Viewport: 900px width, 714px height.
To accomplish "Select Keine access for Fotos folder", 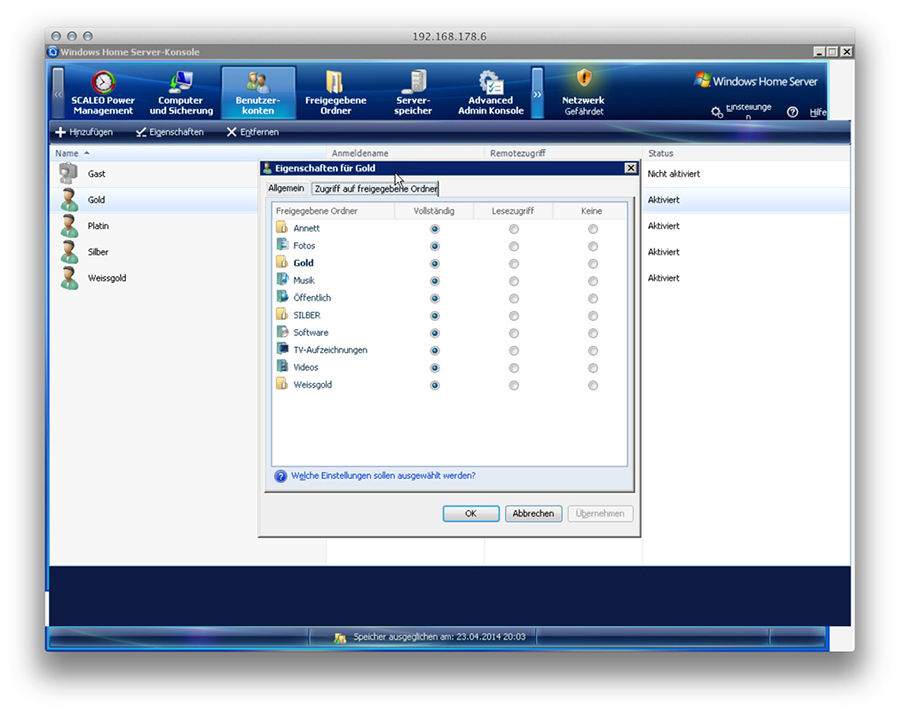I will (593, 246).
